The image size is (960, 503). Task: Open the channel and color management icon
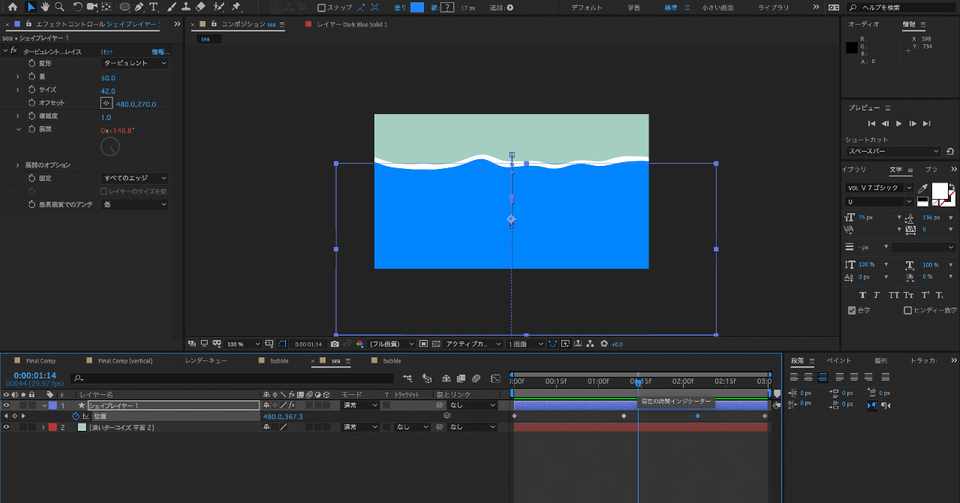pyautogui.click(x=360, y=344)
